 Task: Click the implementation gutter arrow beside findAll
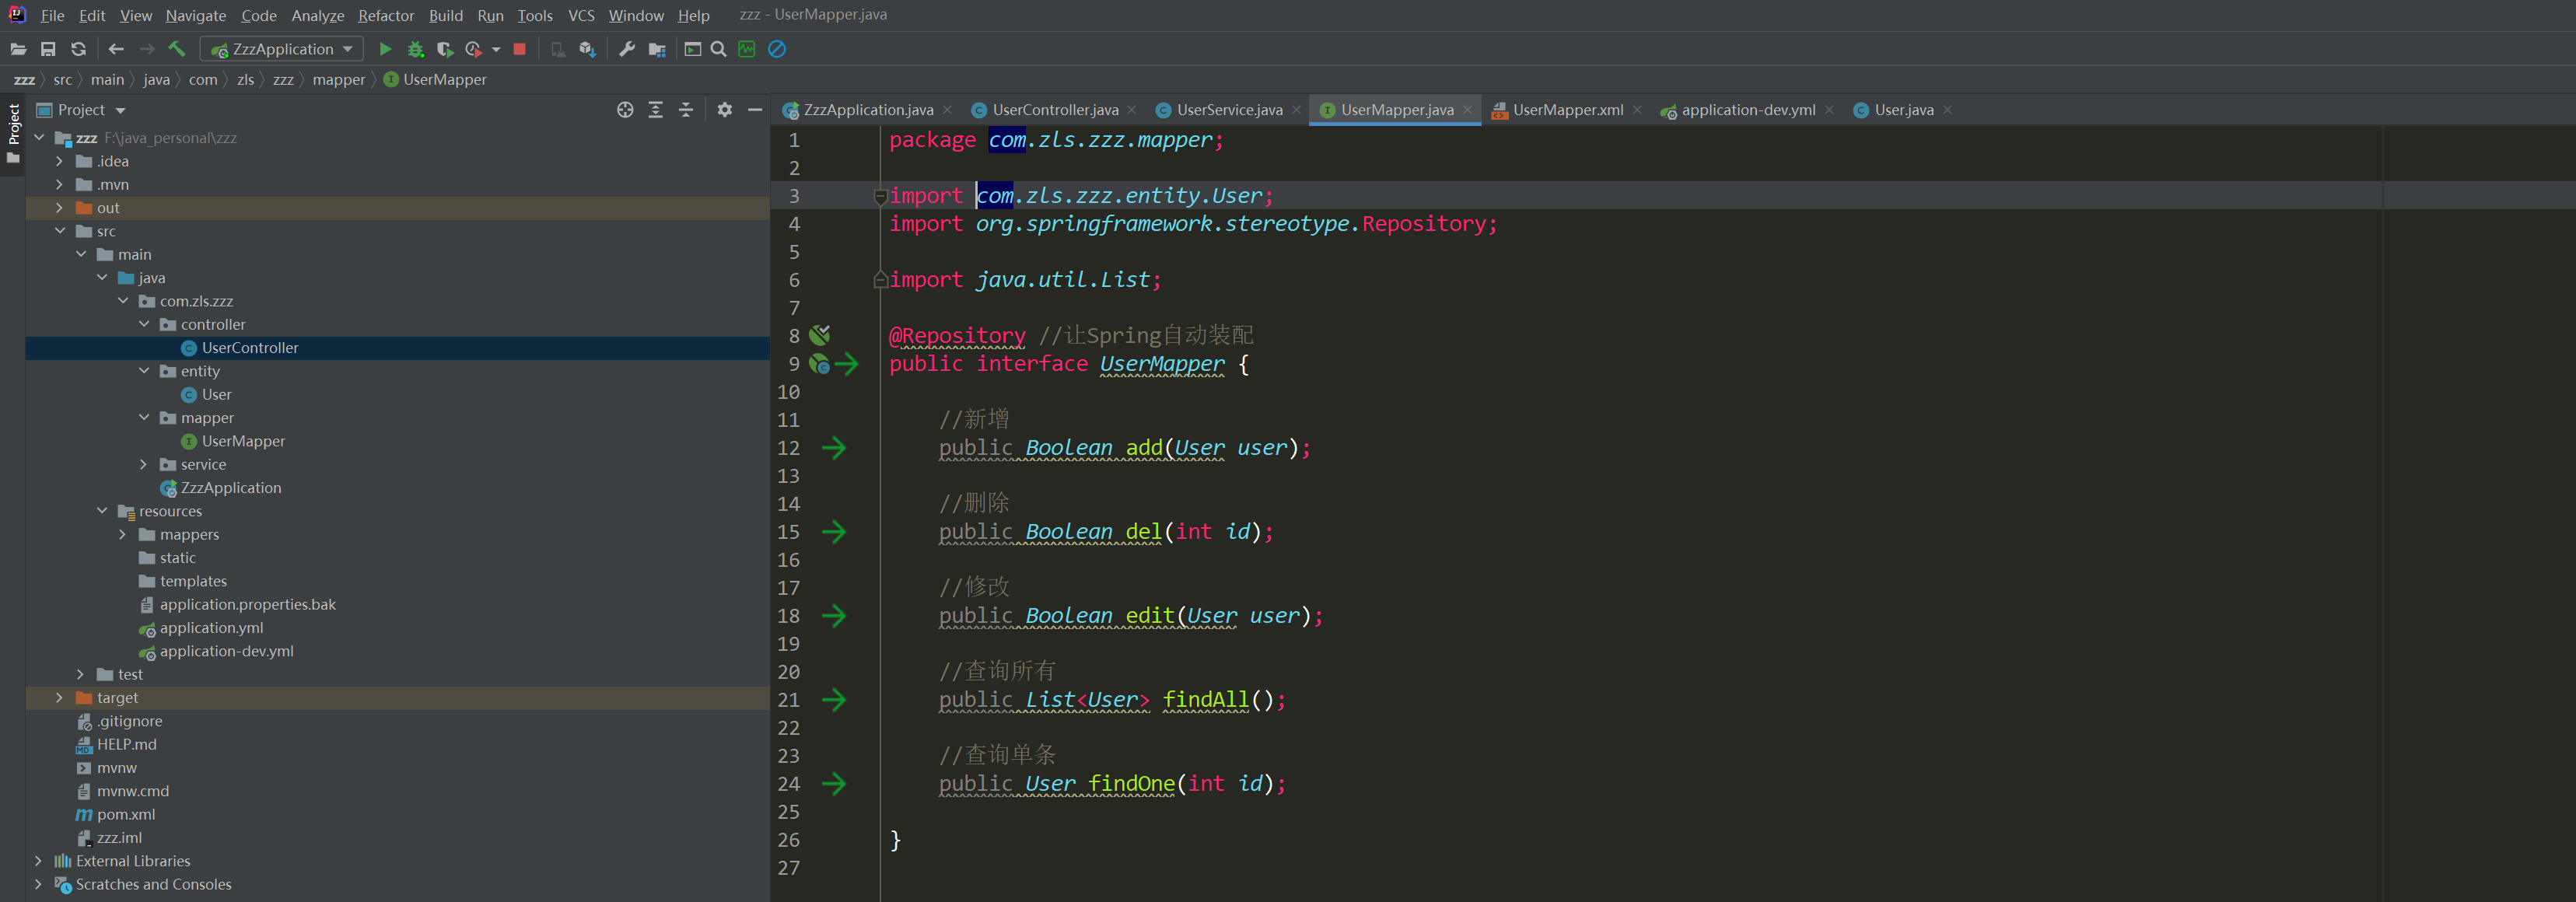[x=834, y=700]
